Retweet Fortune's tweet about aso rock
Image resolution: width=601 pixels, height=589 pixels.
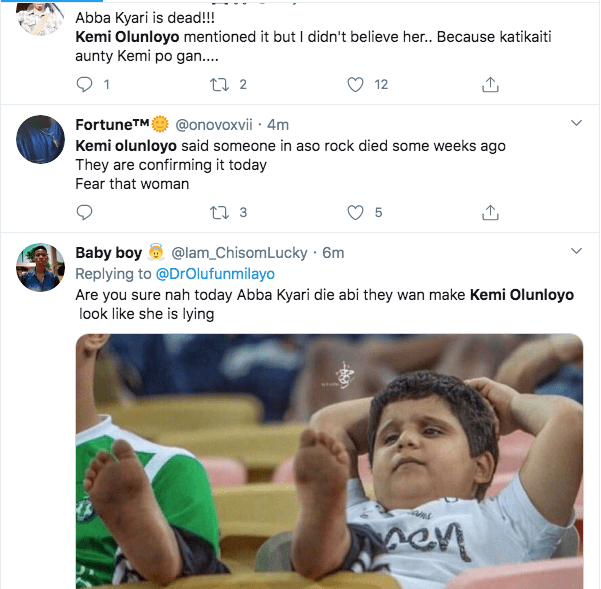(x=218, y=212)
